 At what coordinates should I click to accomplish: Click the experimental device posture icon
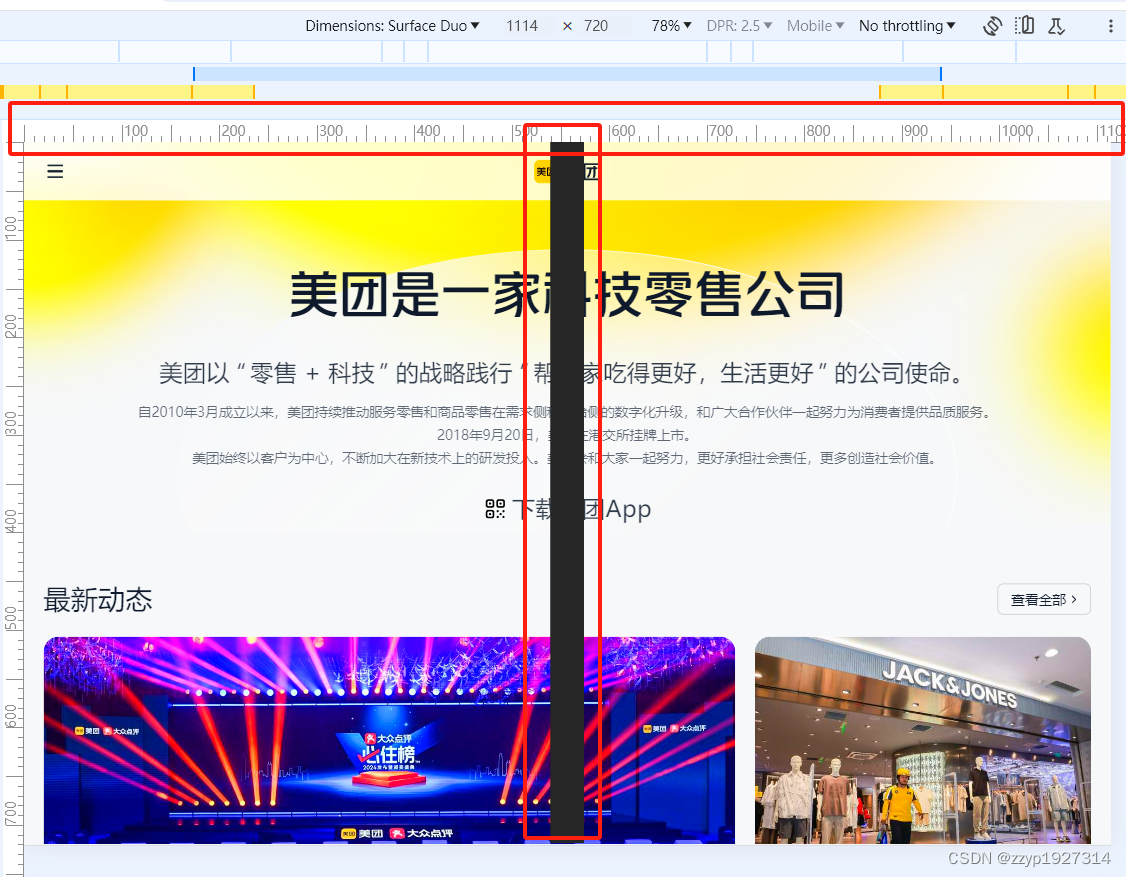[x=1056, y=27]
